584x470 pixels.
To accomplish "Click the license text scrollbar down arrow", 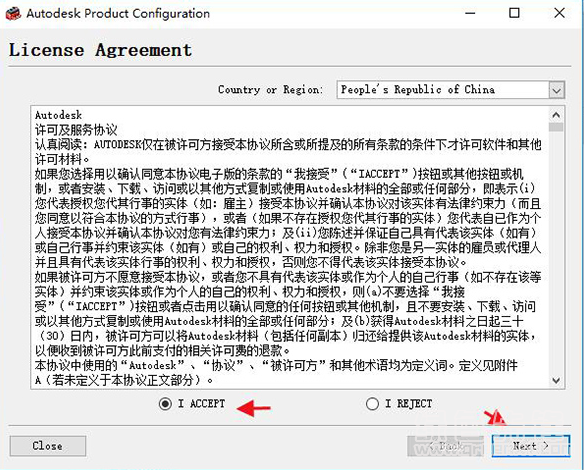I will coord(556,380).
